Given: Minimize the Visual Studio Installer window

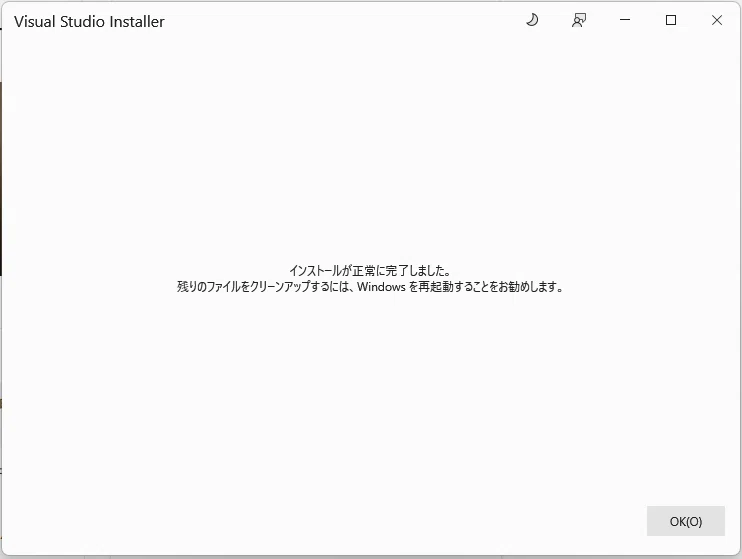Looking at the screenshot, I should [x=625, y=20].
